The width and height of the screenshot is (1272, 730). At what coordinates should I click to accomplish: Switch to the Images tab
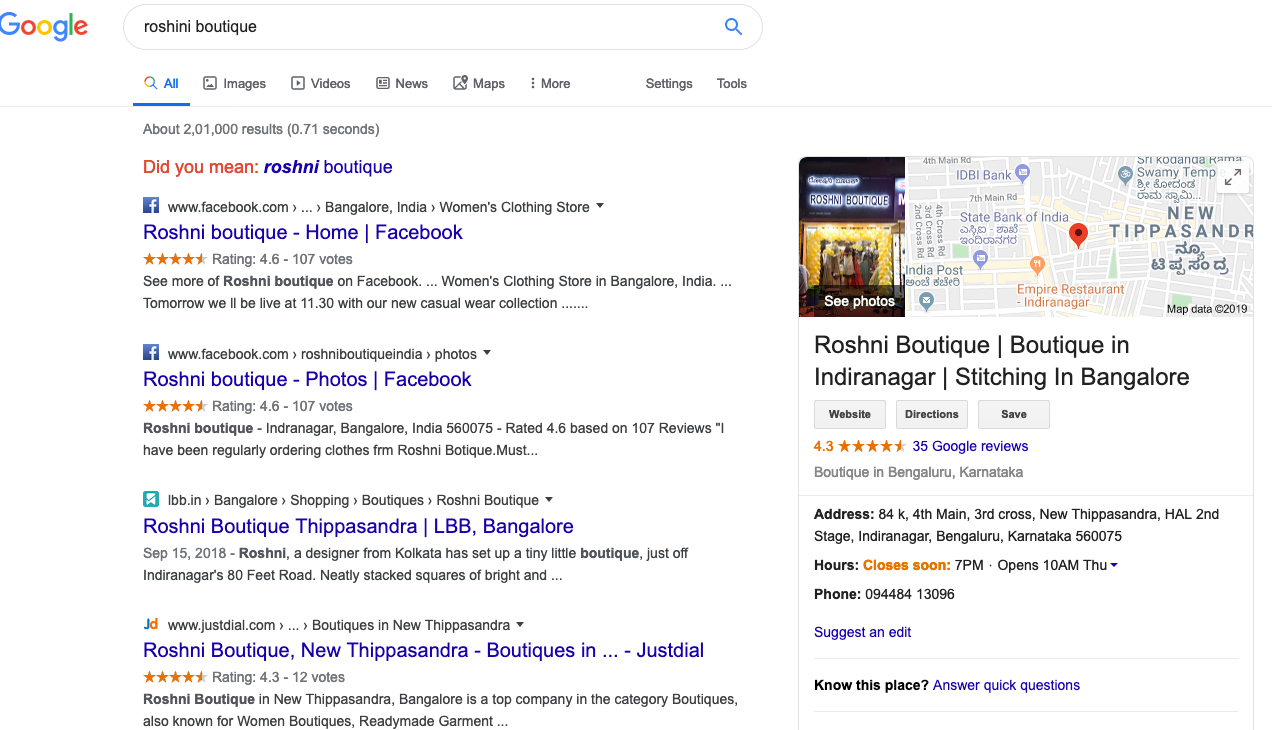click(234, 83)
